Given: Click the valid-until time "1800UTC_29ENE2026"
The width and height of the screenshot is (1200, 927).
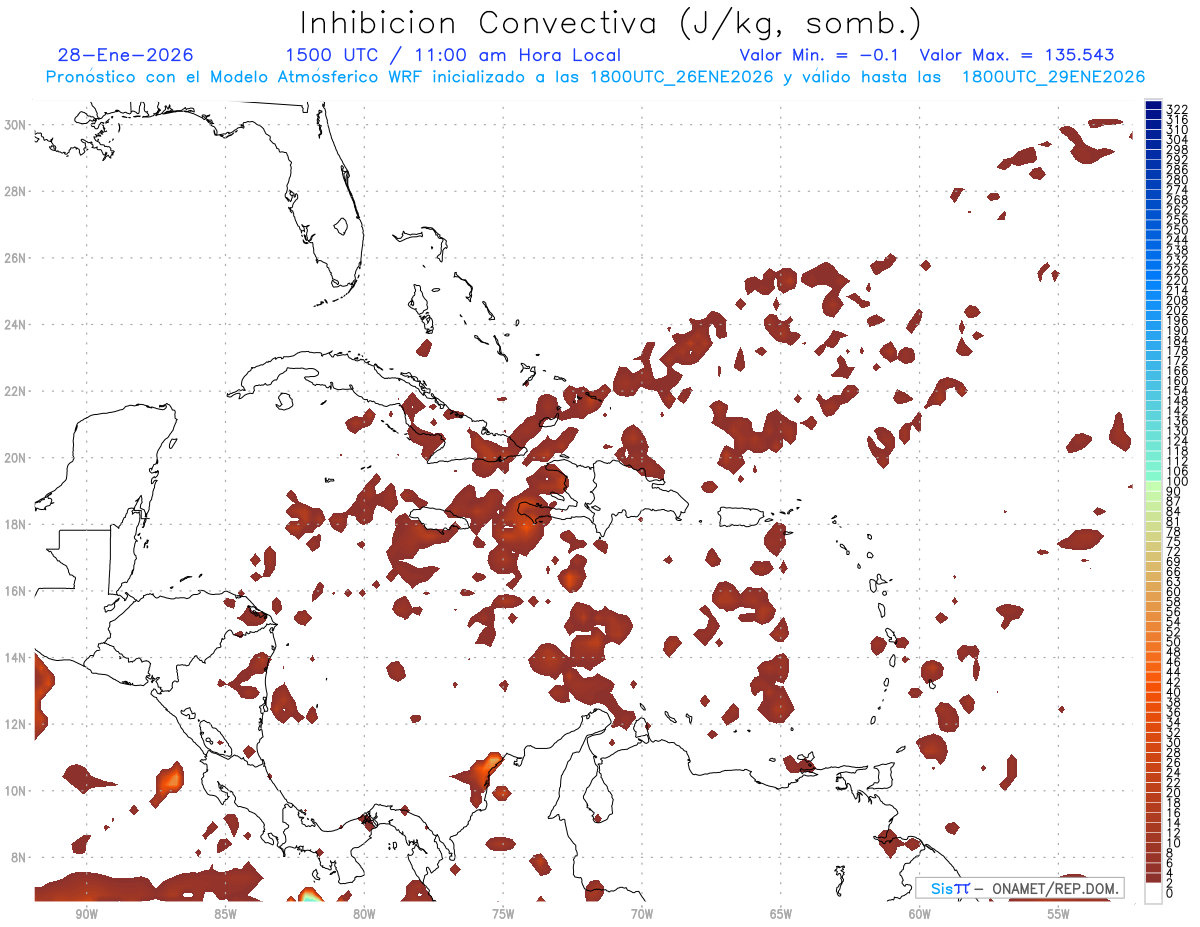Looking at the screenshot, I should coord(1053,77).
